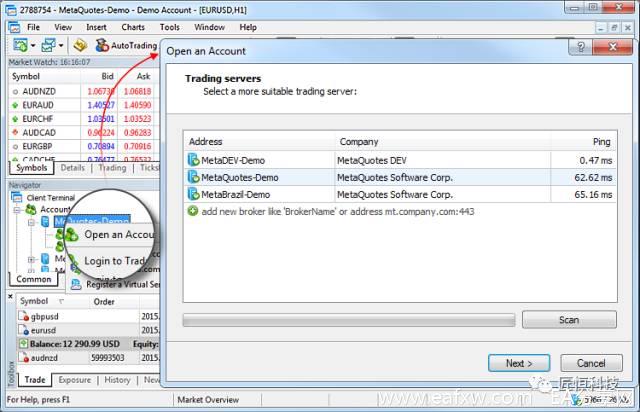The height and width of the screenshot is (412, 640).
Task: Click the server scan progress bar
Action: 349,320
